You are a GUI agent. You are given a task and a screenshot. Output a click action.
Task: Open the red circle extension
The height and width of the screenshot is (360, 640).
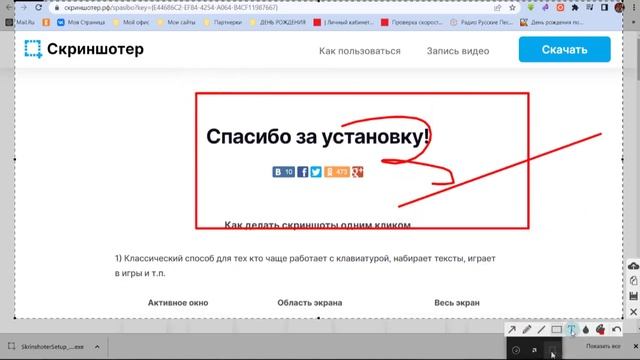(560, 8)
